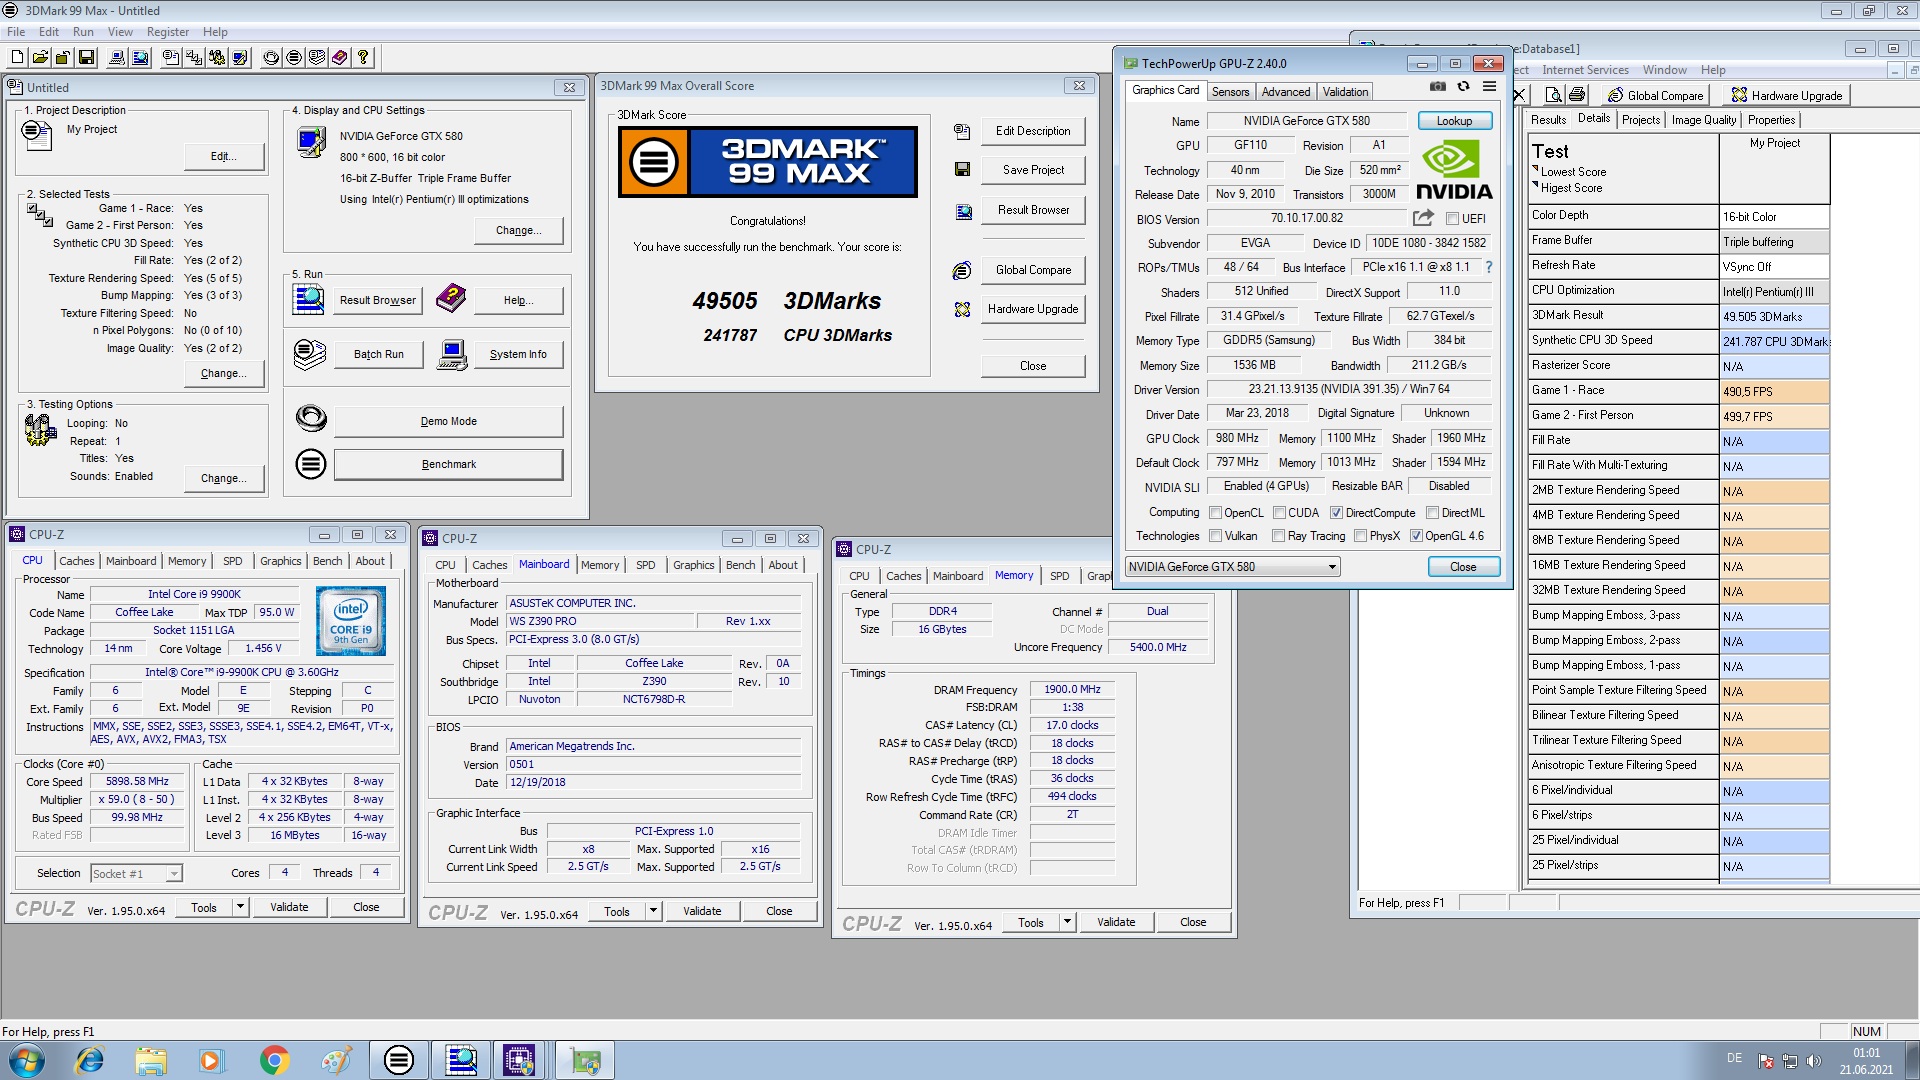Click the GPU-Z screenshot camera icon
Viewport: 1920px width, 1080px height.
1437,87
